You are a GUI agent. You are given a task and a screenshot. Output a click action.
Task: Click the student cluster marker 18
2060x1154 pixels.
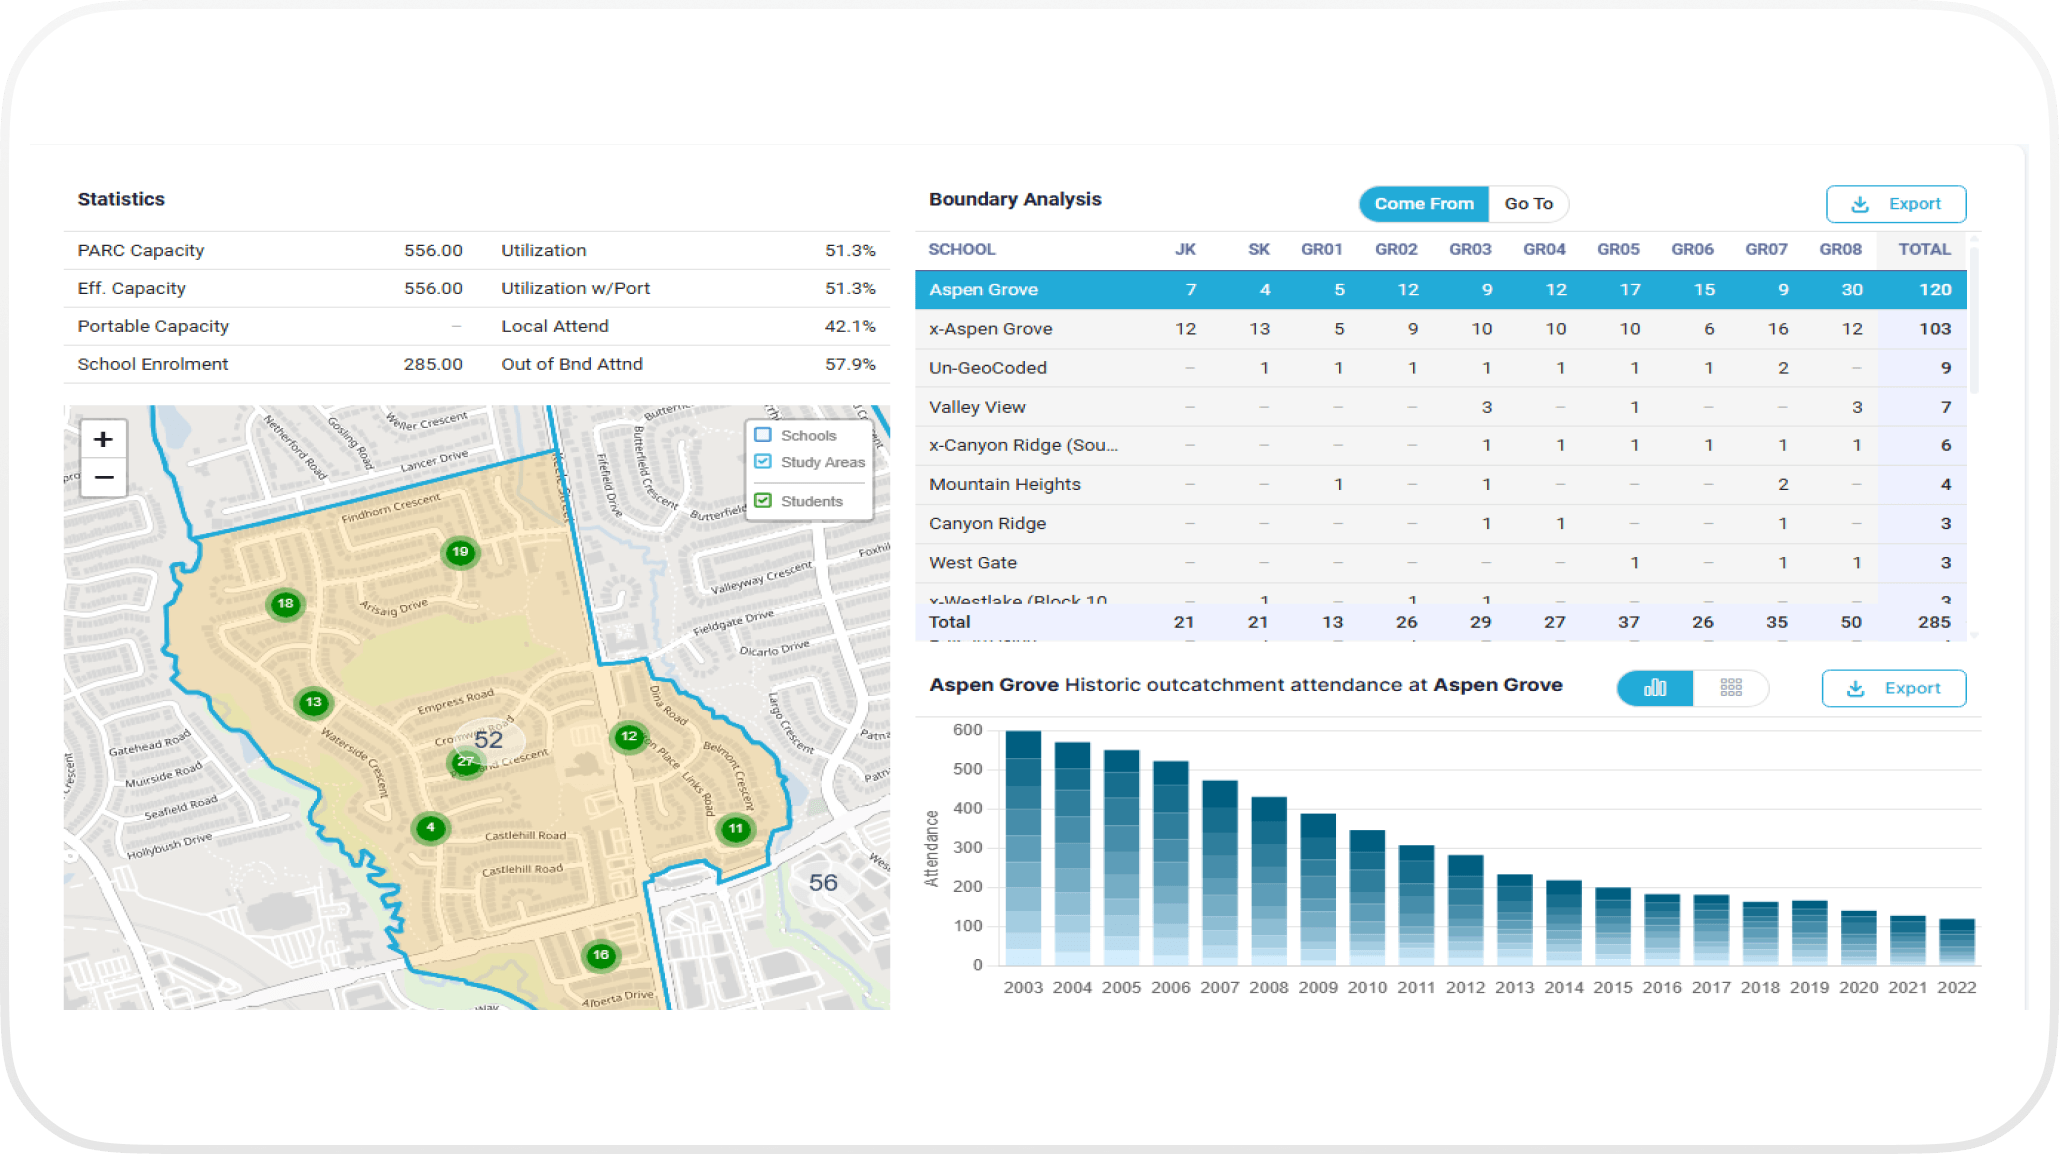pos(286,604)
